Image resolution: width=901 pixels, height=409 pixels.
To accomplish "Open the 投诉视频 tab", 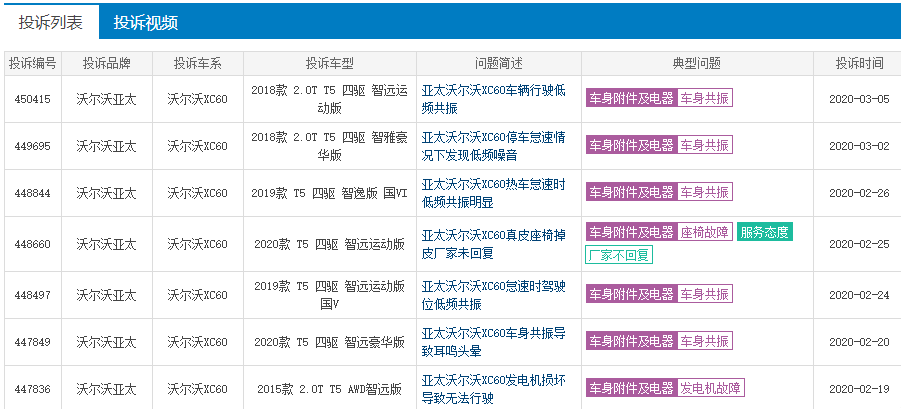I will (145, 22).
